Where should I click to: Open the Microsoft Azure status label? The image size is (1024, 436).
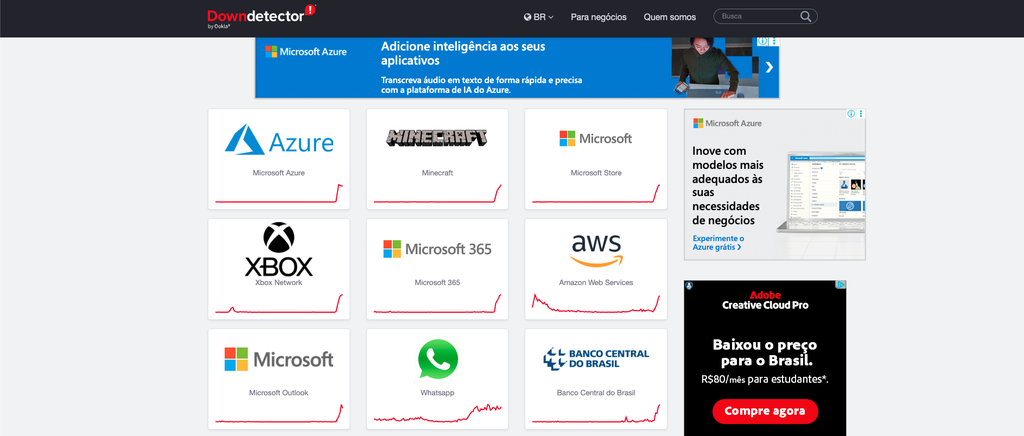click(x=279, y=173)
